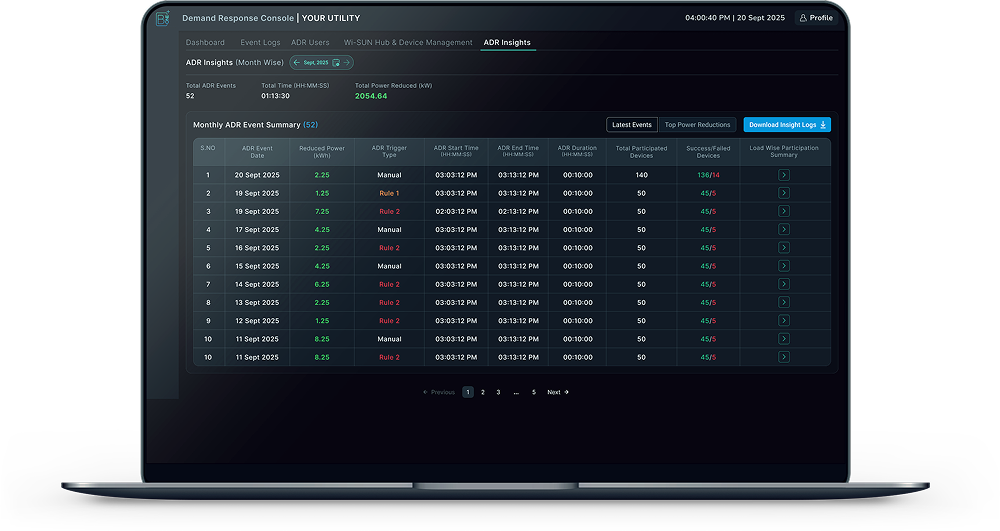
Task: Open summary arrow for 11 Sept Manual row
Action: click(784, 338)
